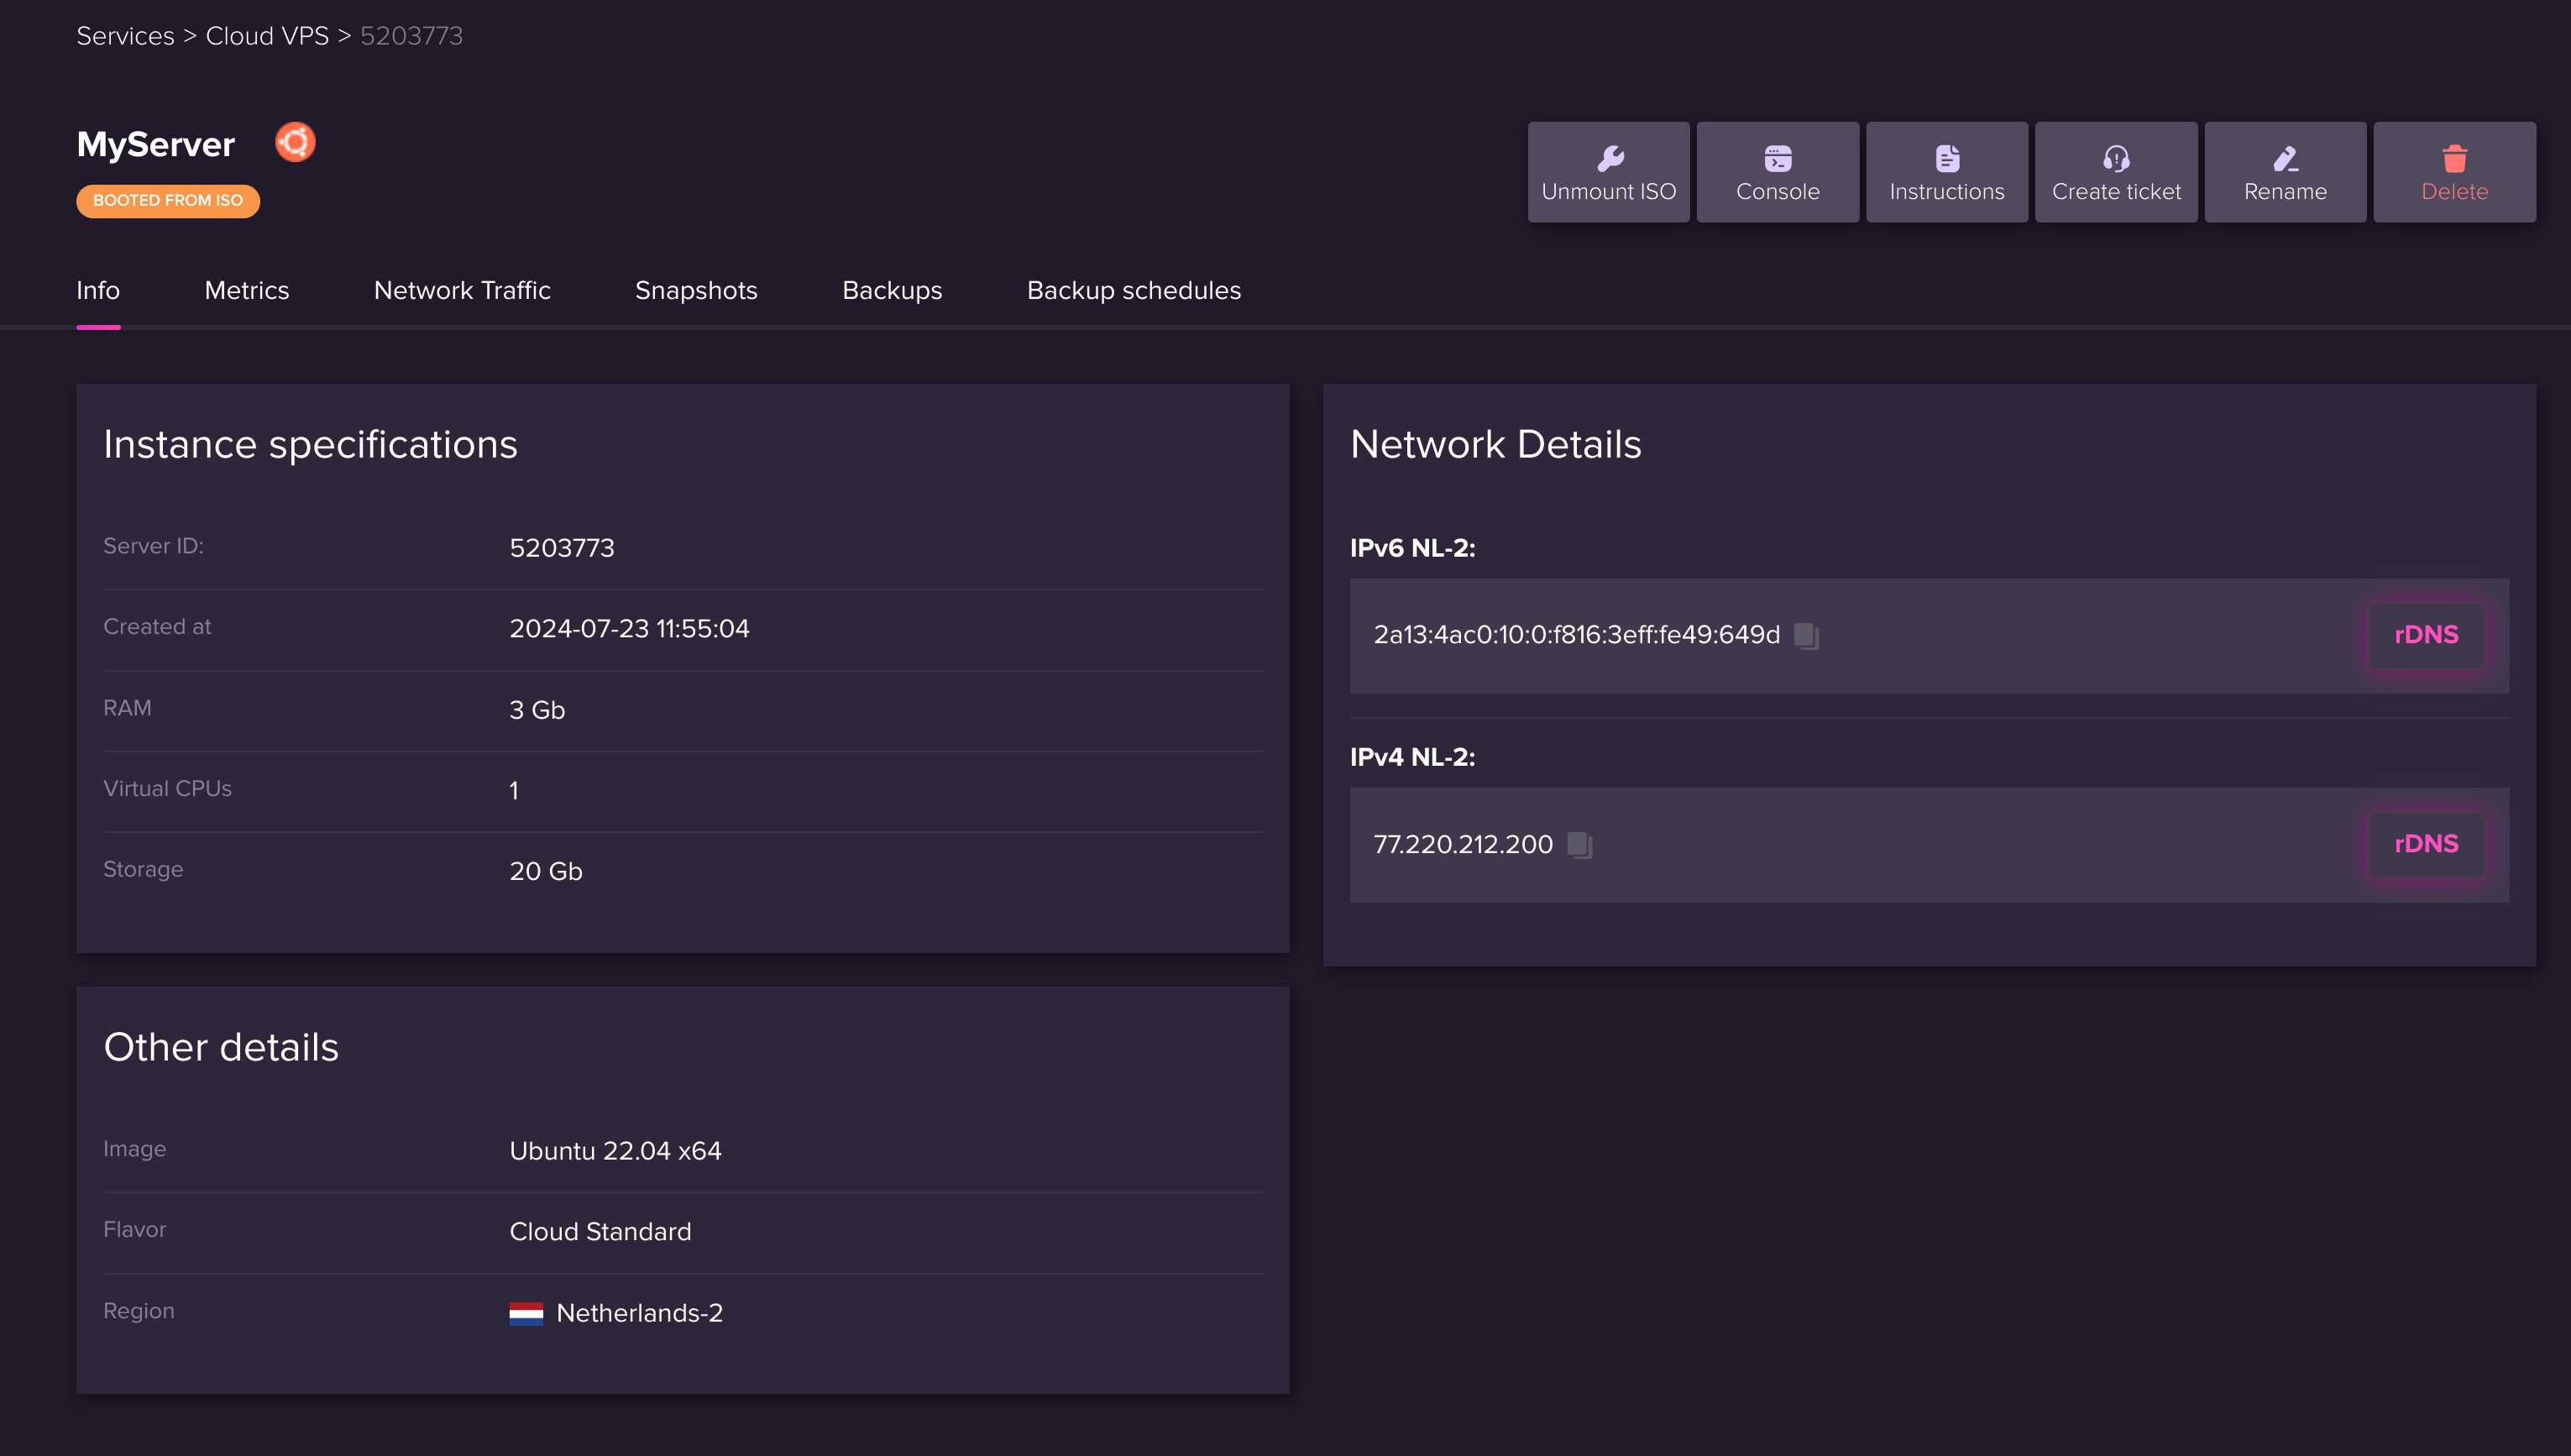Select the Backups tab
Screen dimensions: 2571x1456
click(892, 291)
